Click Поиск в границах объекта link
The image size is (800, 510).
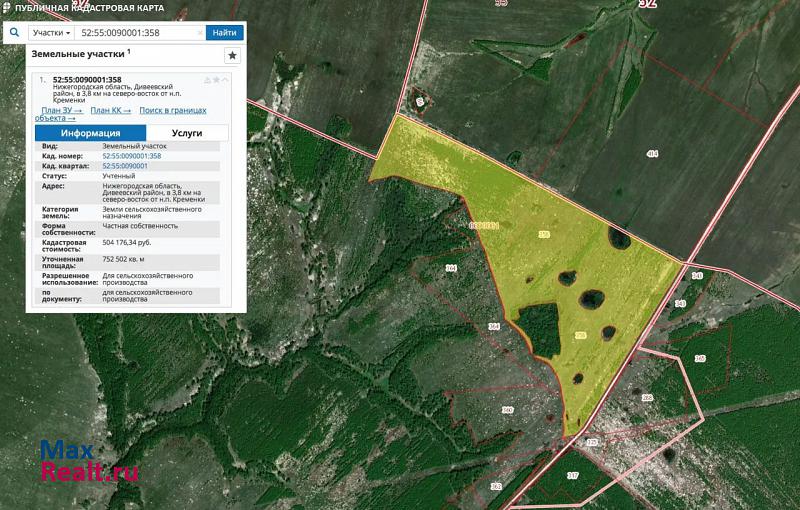click(172, 110)
